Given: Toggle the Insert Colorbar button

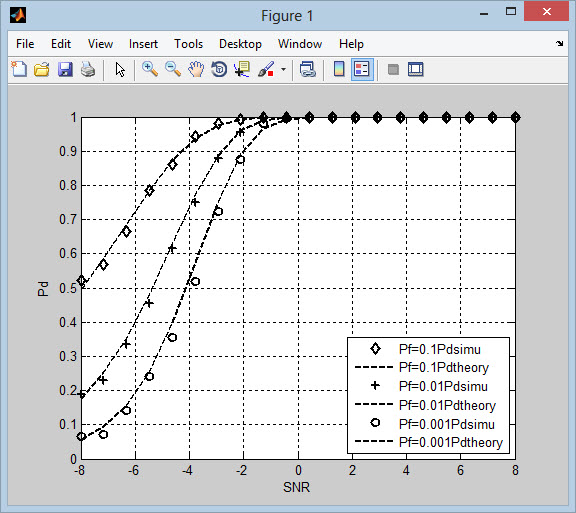Looking at the screenshot, I should [339, 69].
